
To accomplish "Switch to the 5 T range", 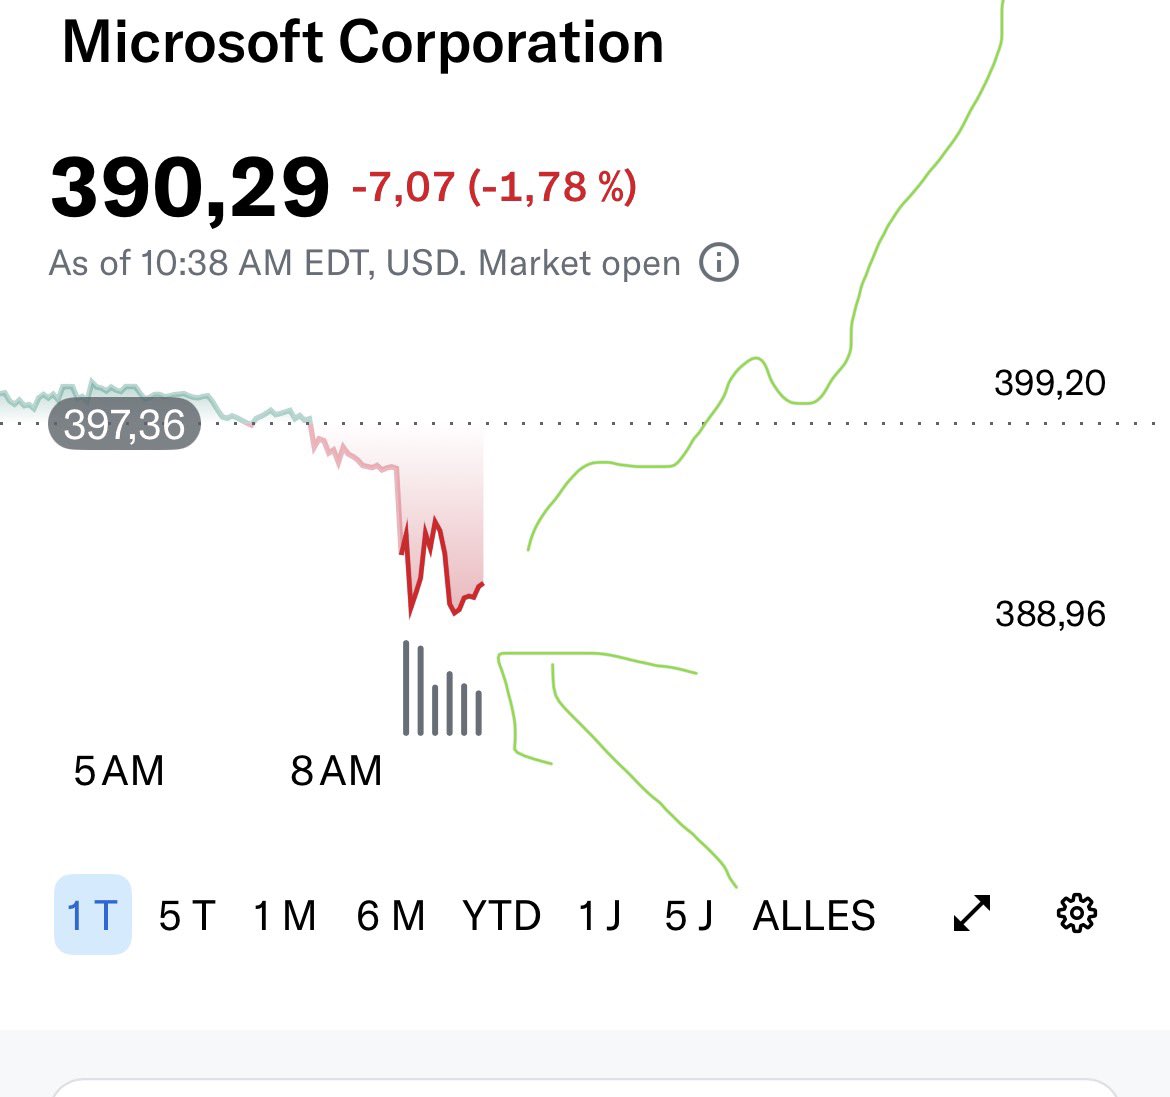I will coord(187,916).
